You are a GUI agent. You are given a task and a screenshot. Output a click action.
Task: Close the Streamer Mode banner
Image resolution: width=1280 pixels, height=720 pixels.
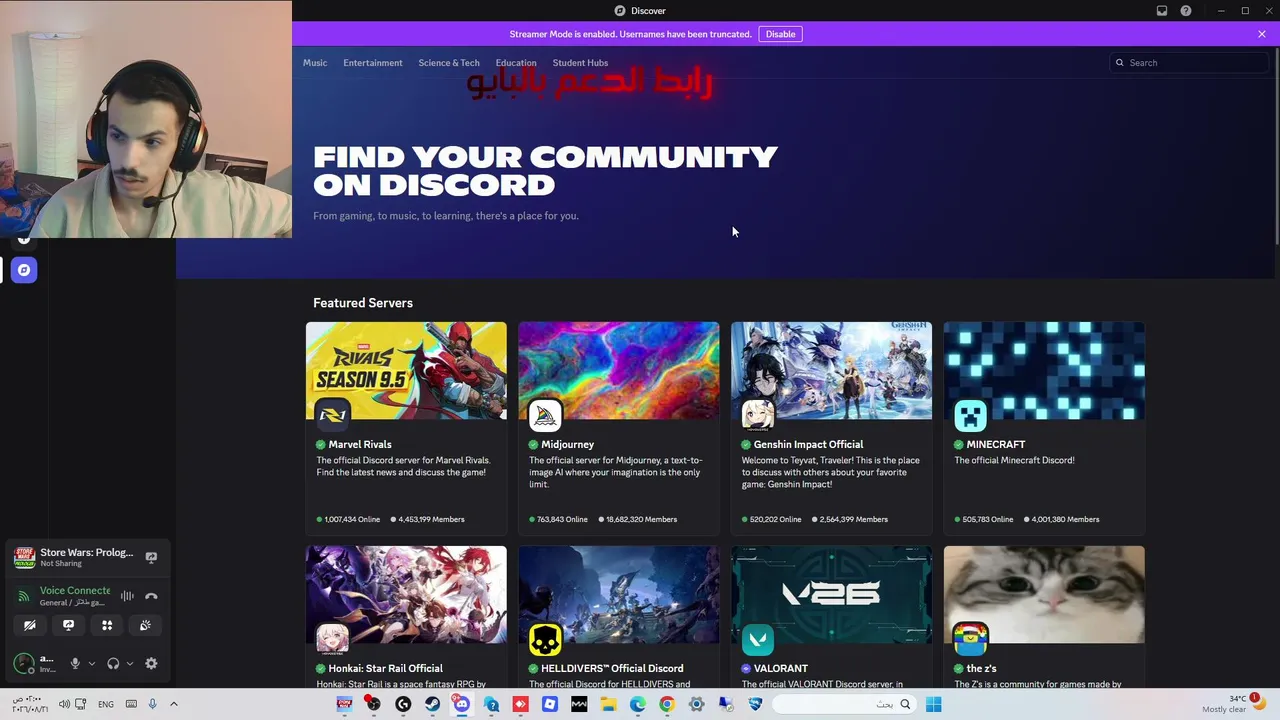click(1262, 34)
